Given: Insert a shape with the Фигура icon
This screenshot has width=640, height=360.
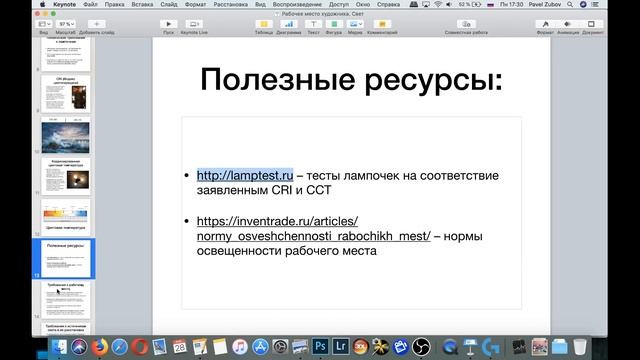Looking at the screenshot, I should click(334, 24).
